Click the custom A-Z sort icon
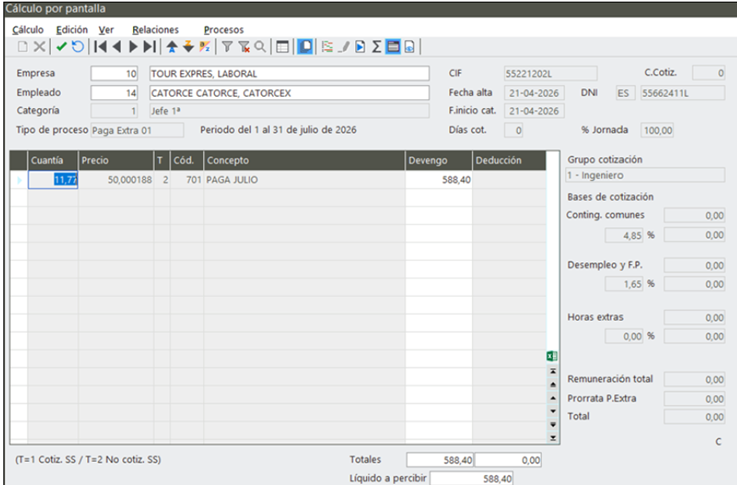This screenshot has width=737, height=485. 204,47
